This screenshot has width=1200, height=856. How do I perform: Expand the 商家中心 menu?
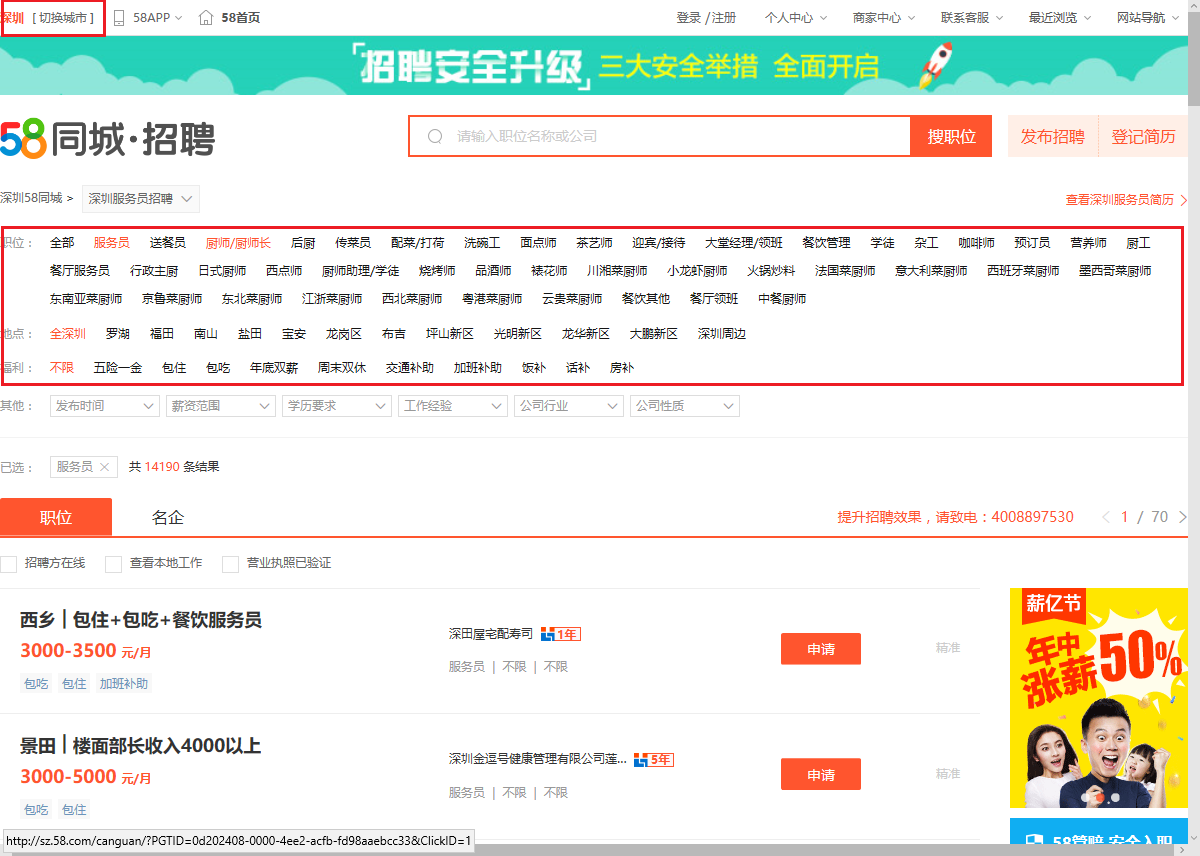(x=884, y=18)
